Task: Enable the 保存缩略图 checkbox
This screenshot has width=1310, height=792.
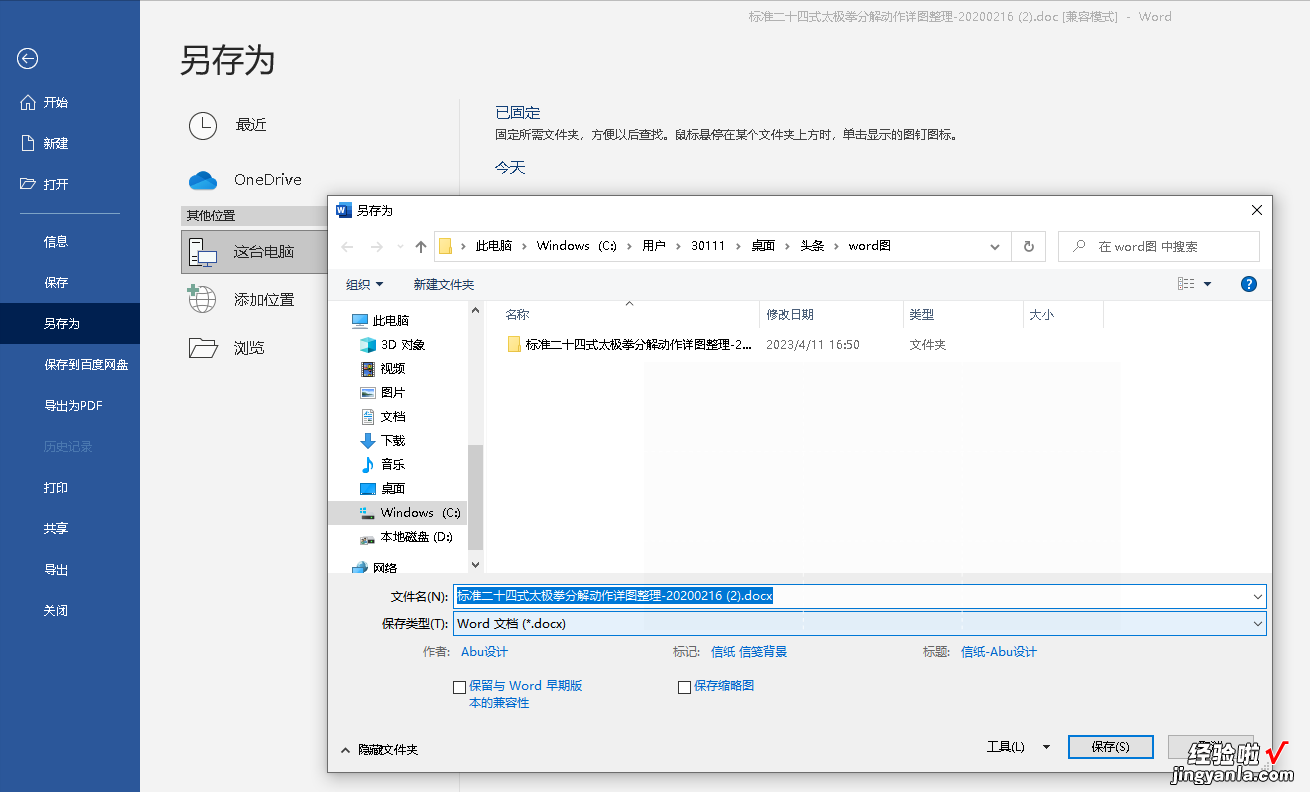Action: click(684, 687)
